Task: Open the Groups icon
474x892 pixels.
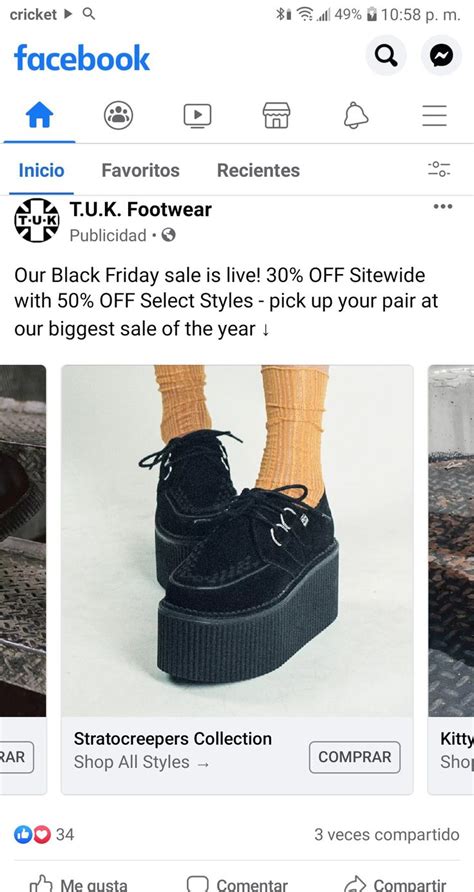Action: tap(118, 115)
